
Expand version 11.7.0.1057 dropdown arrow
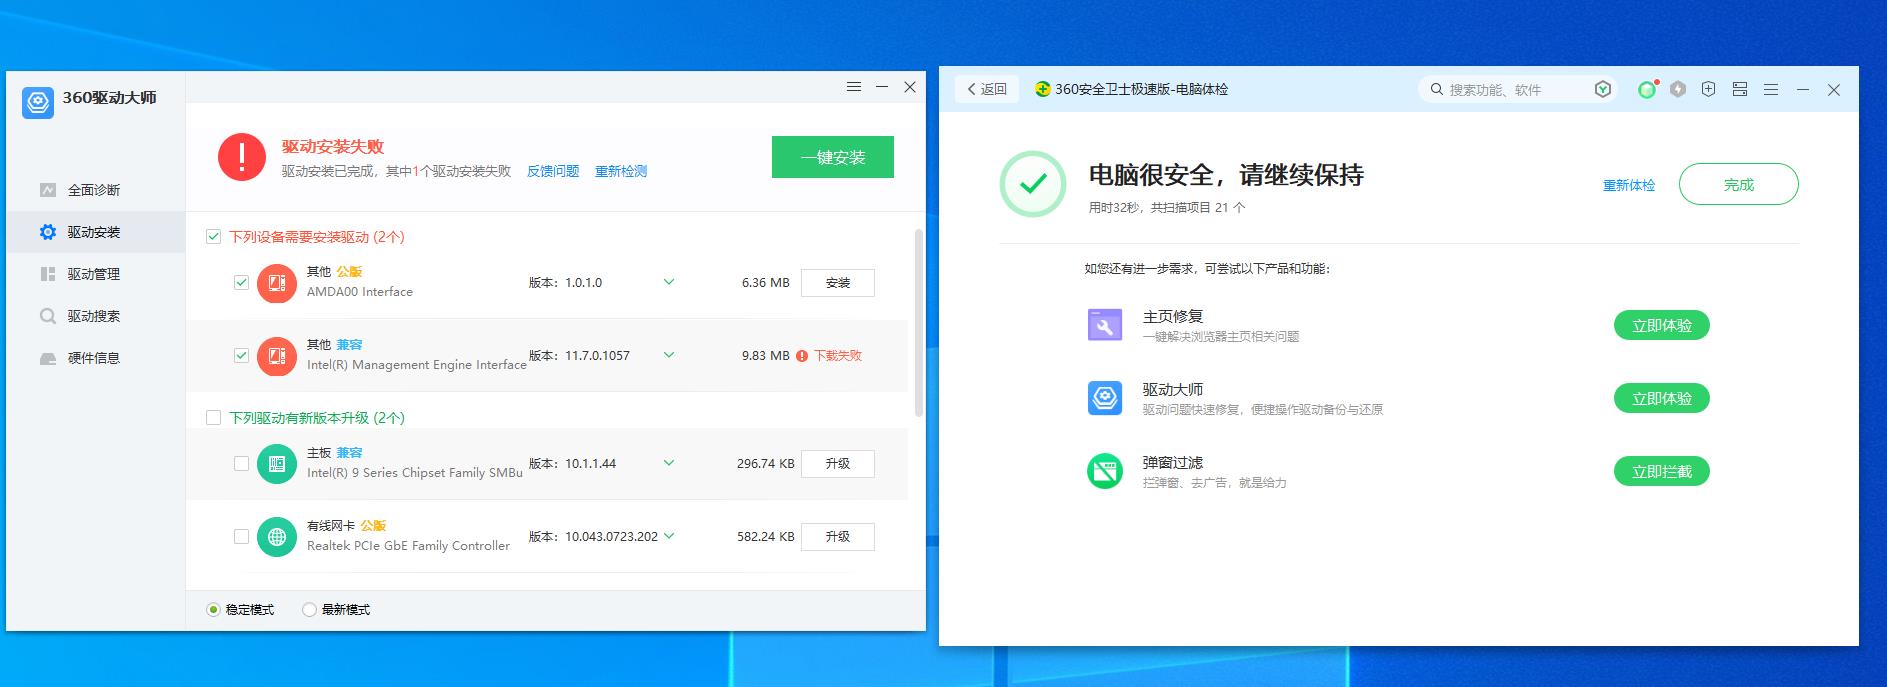coord(669,355)
